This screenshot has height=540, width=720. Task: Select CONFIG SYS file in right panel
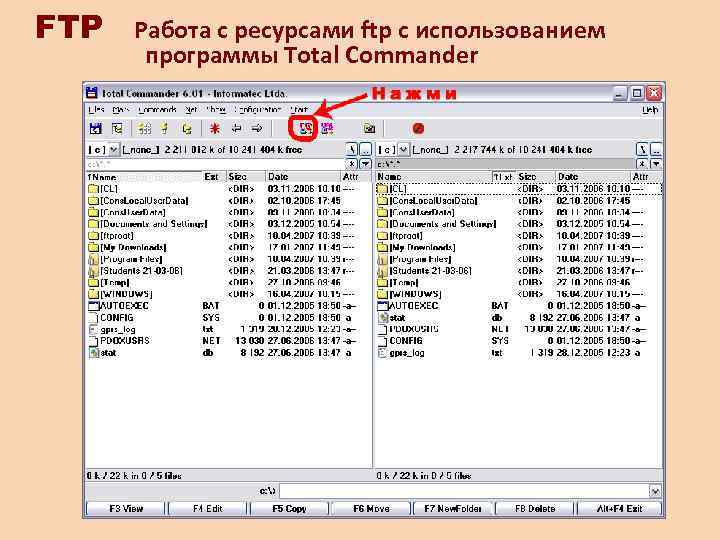click(x=519, y=341)
